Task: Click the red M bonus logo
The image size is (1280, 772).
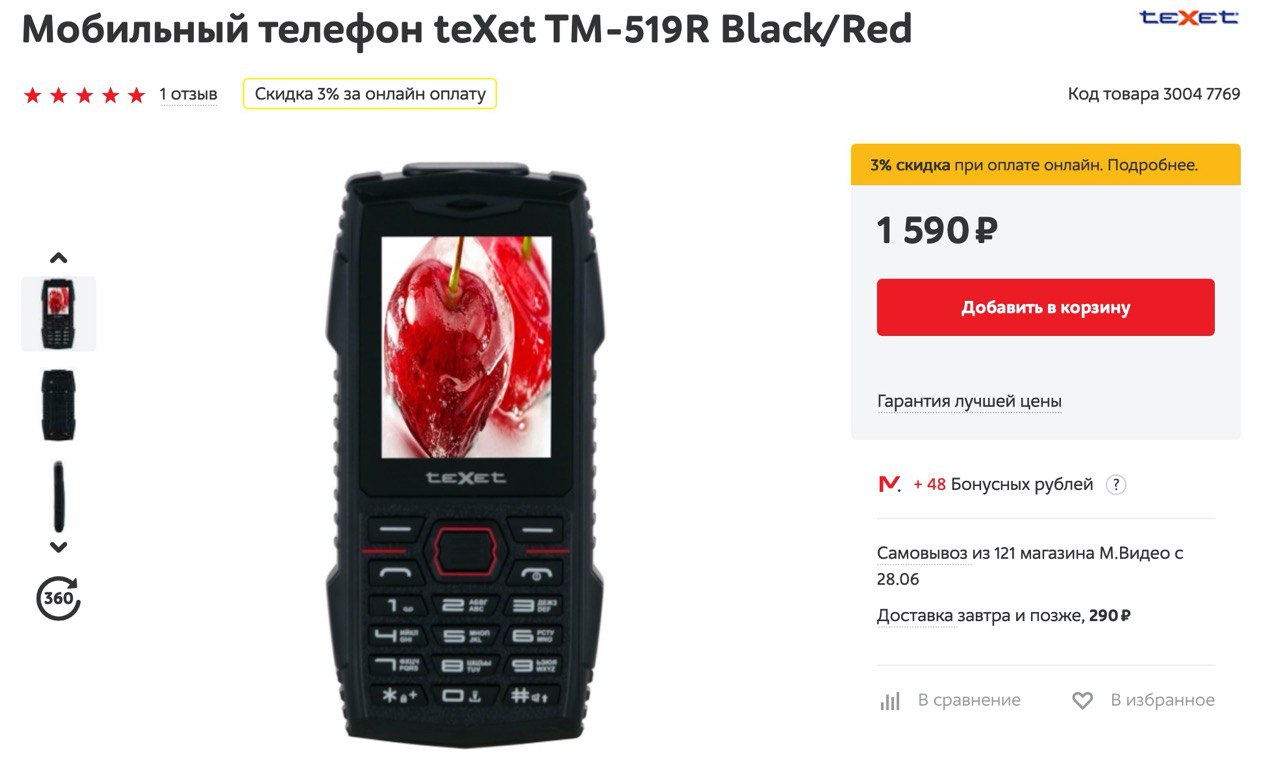Action: tap(889, 485)
